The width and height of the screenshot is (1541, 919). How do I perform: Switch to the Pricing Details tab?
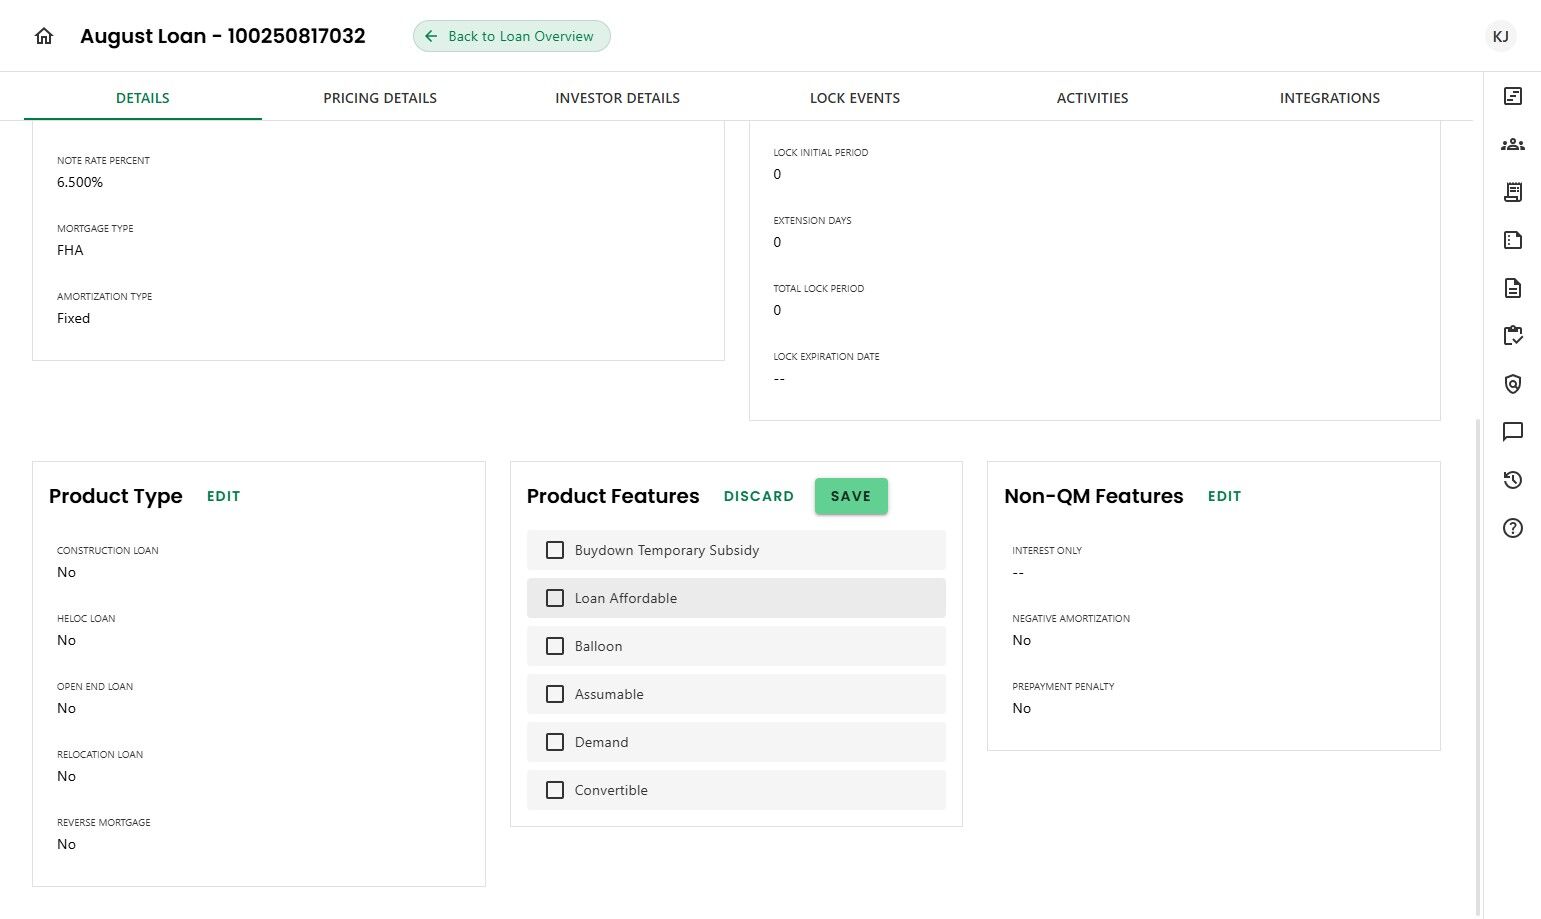pos(380,98)
